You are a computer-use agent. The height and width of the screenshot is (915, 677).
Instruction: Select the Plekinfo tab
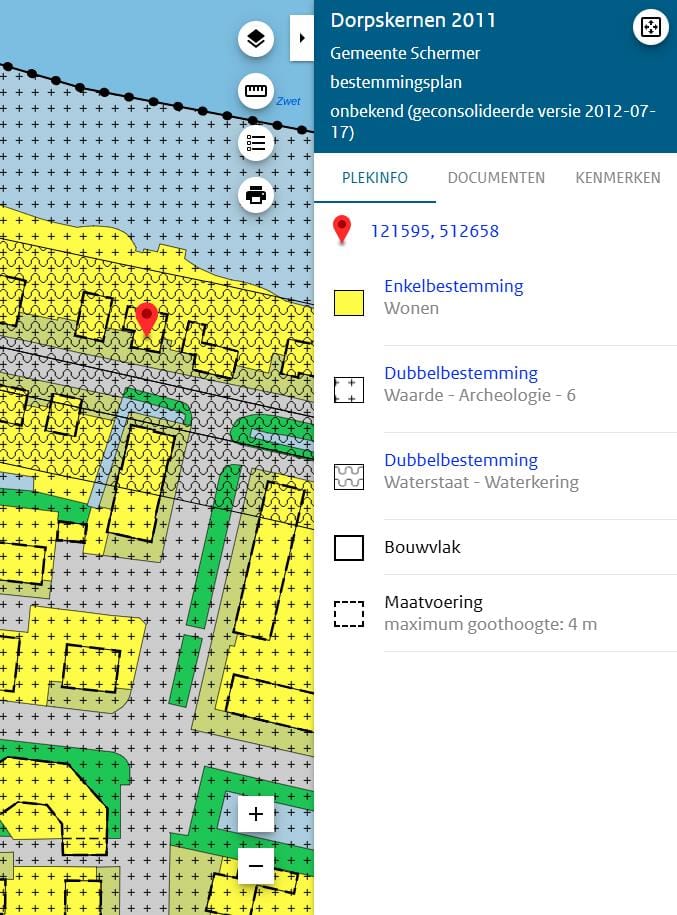(x=375, y=178)
